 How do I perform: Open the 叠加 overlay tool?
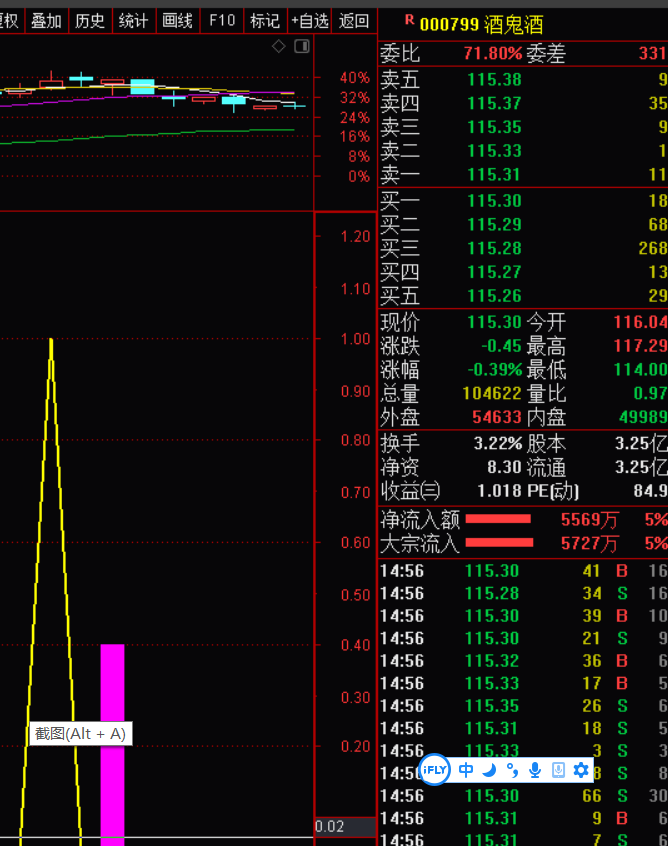coord(46,21)
